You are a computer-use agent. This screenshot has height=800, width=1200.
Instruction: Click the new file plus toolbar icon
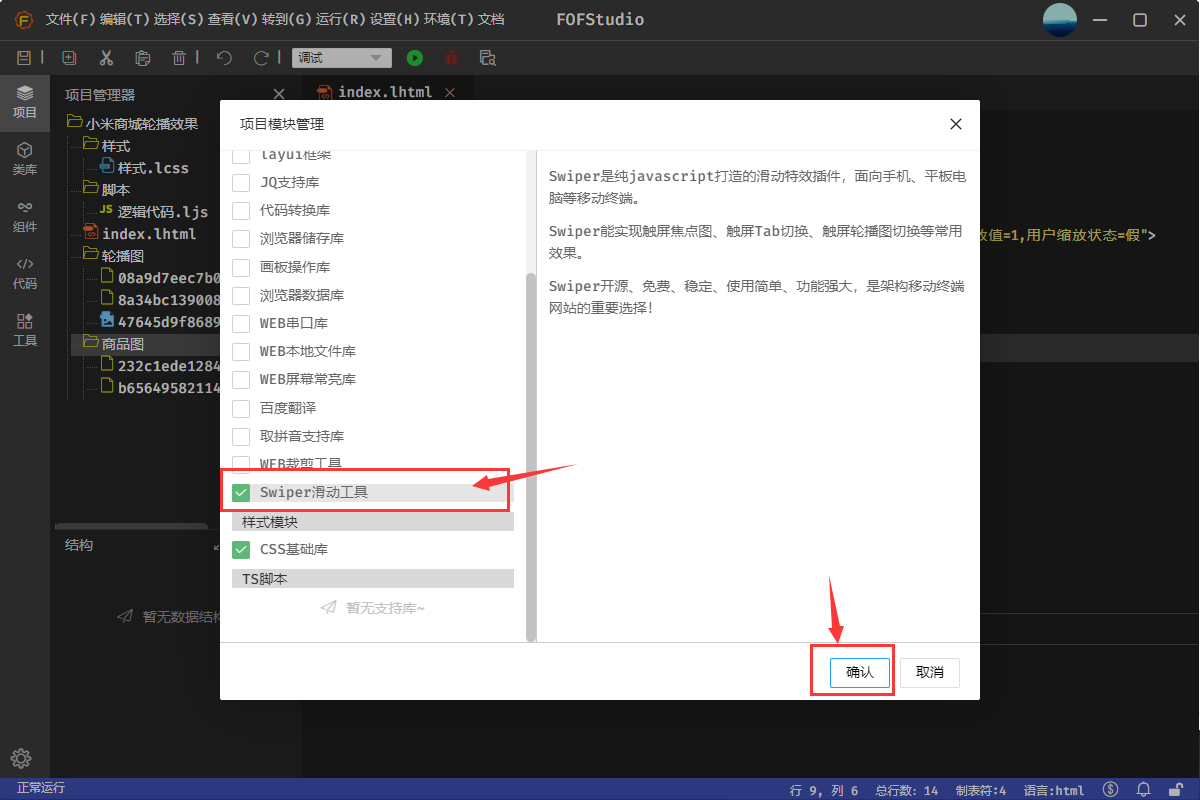point(69,58)
